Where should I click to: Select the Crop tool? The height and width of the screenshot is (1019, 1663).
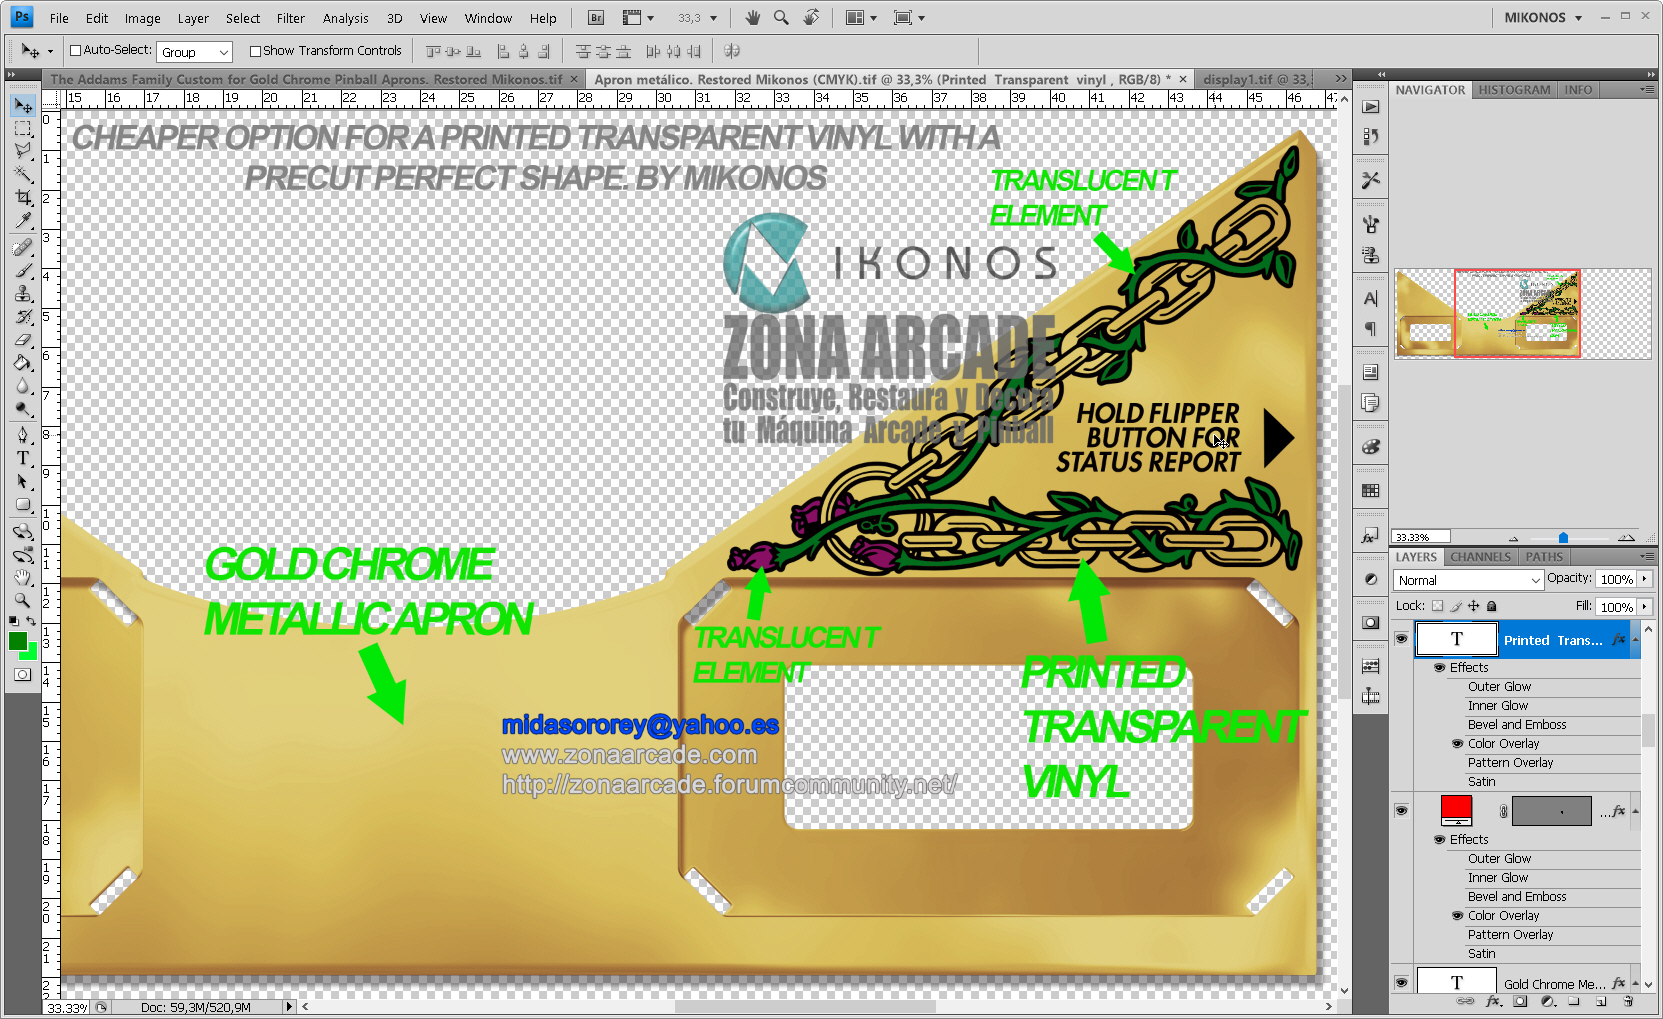[x=23, y=198]
